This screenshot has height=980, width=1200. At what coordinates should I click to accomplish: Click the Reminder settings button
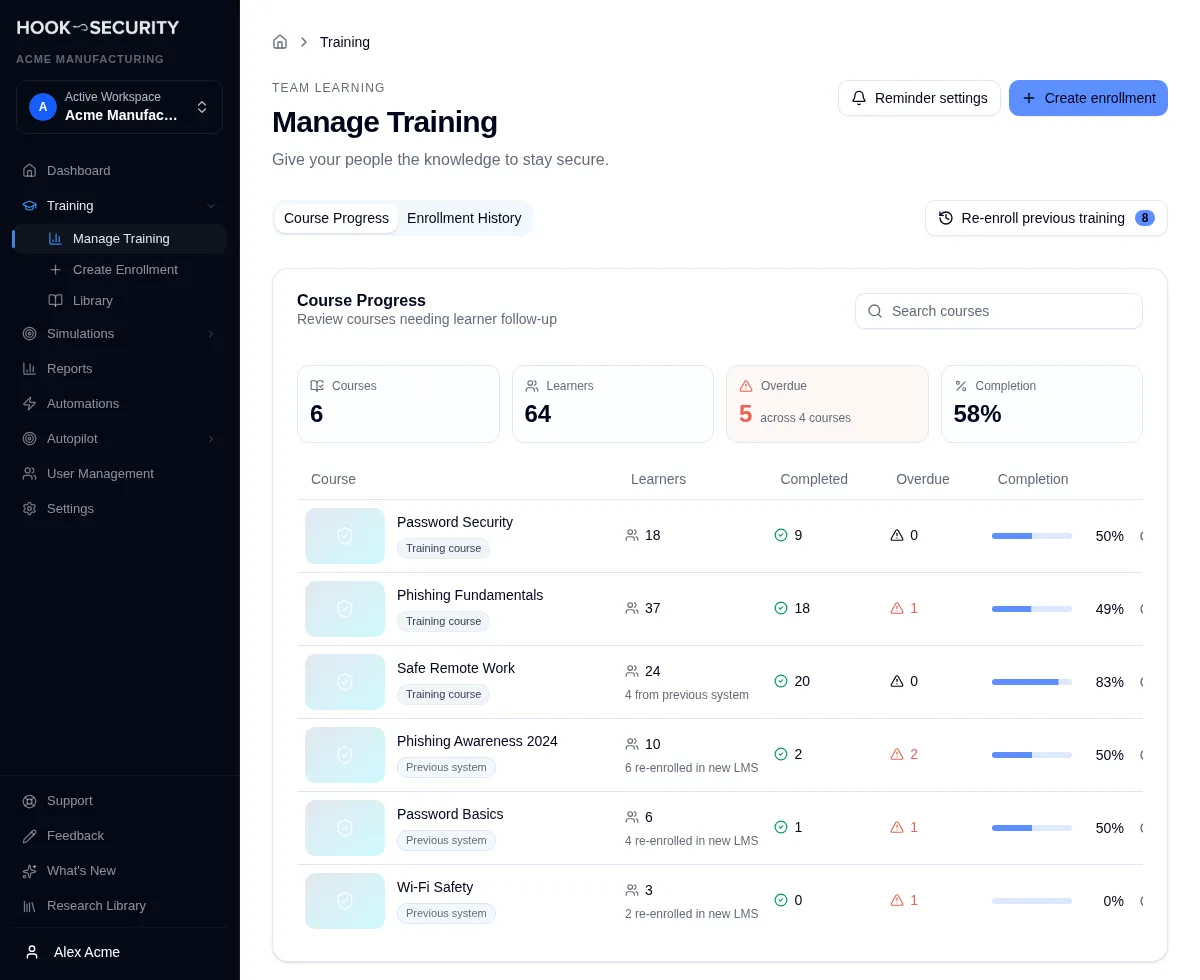tap(919, 98)
